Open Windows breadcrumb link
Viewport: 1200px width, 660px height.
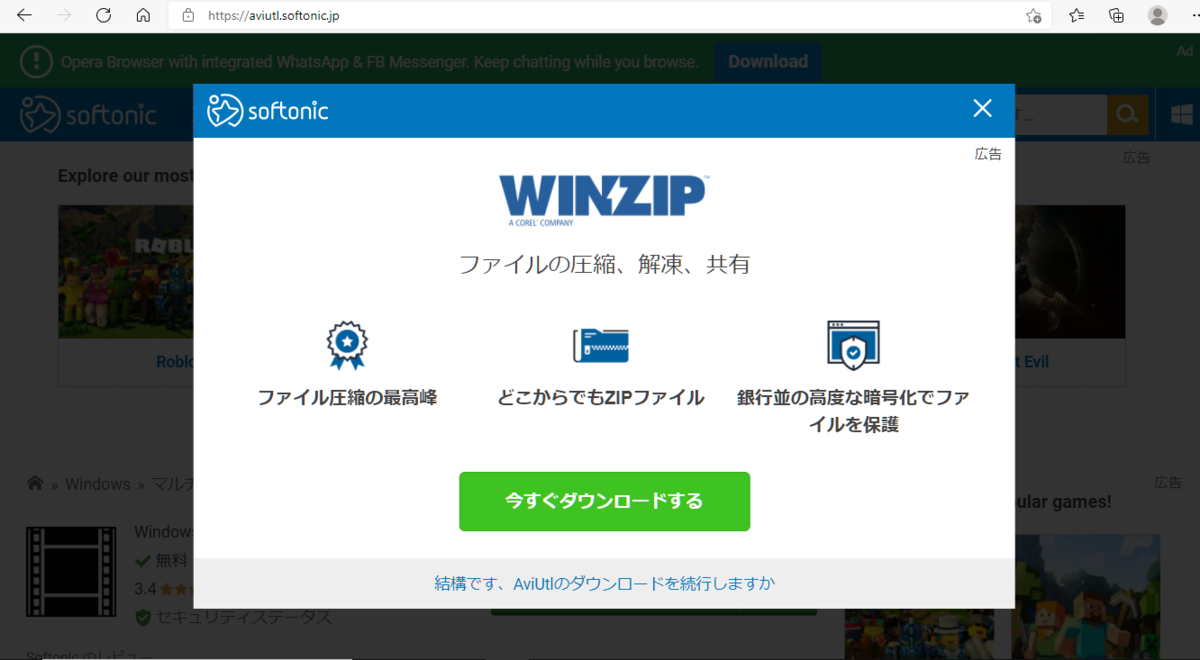(97, 484)
